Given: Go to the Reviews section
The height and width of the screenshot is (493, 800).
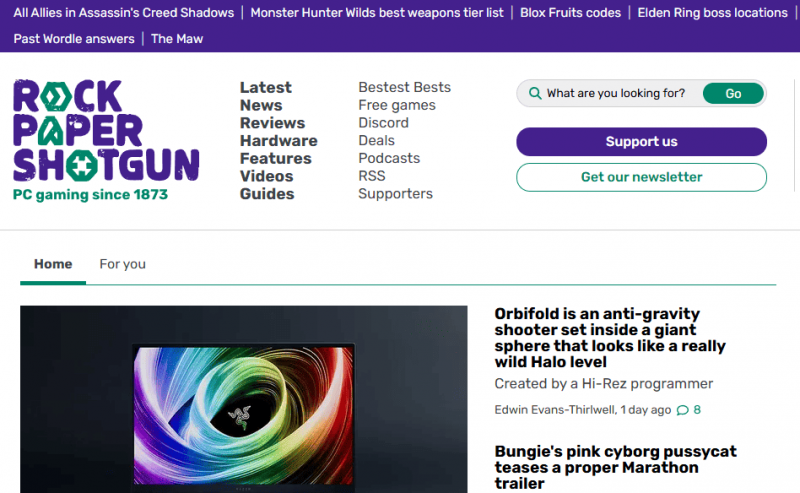Looking at the screenshot, I should [x=272, y=123].
